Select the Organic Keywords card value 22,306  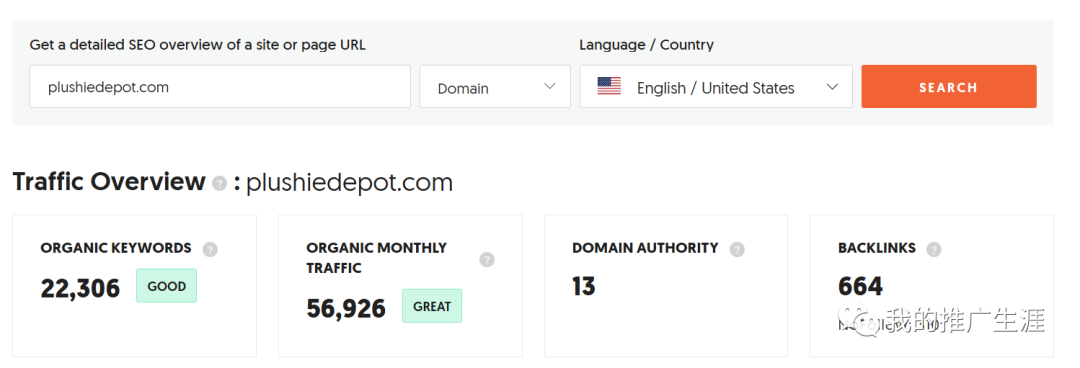pos(81,288)
